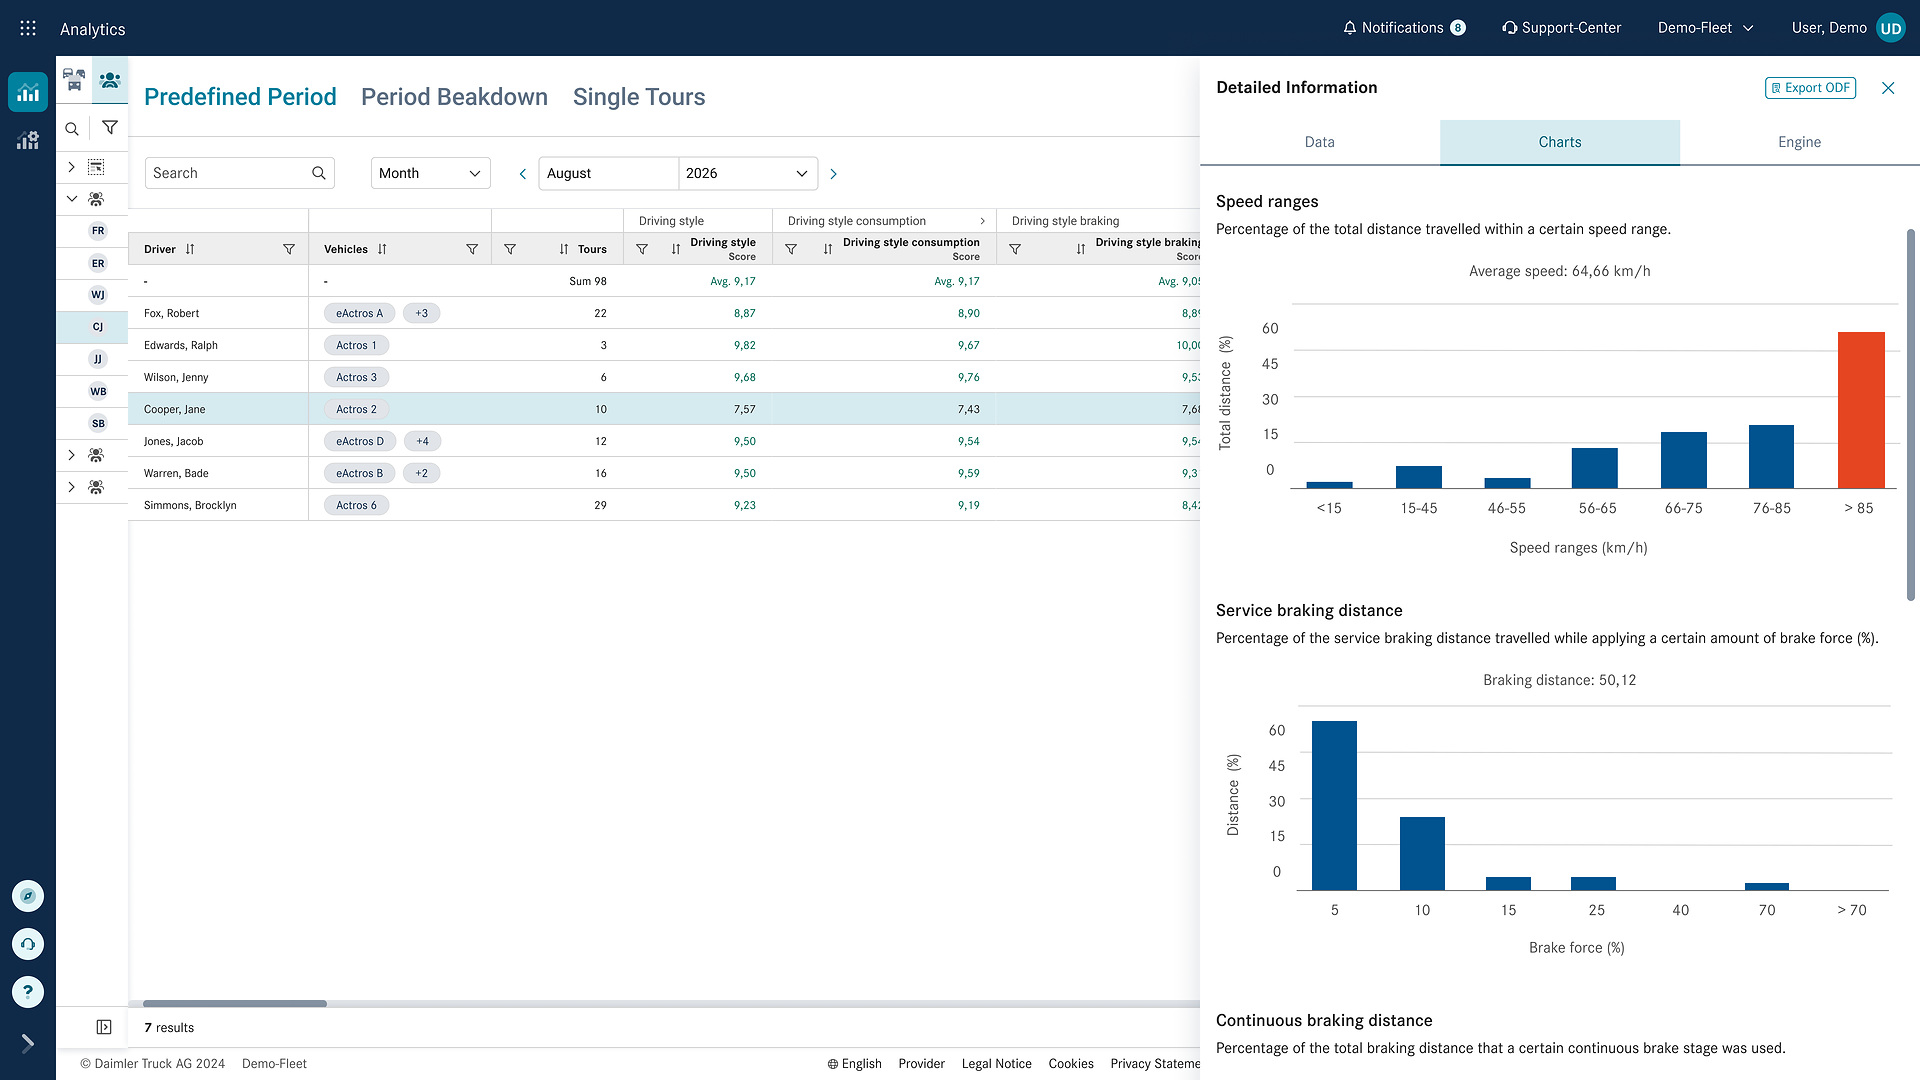The height and width of the screenshot is (1080, 1920).
Task: Open the Legal Notice link
Action: (996, 1064)
